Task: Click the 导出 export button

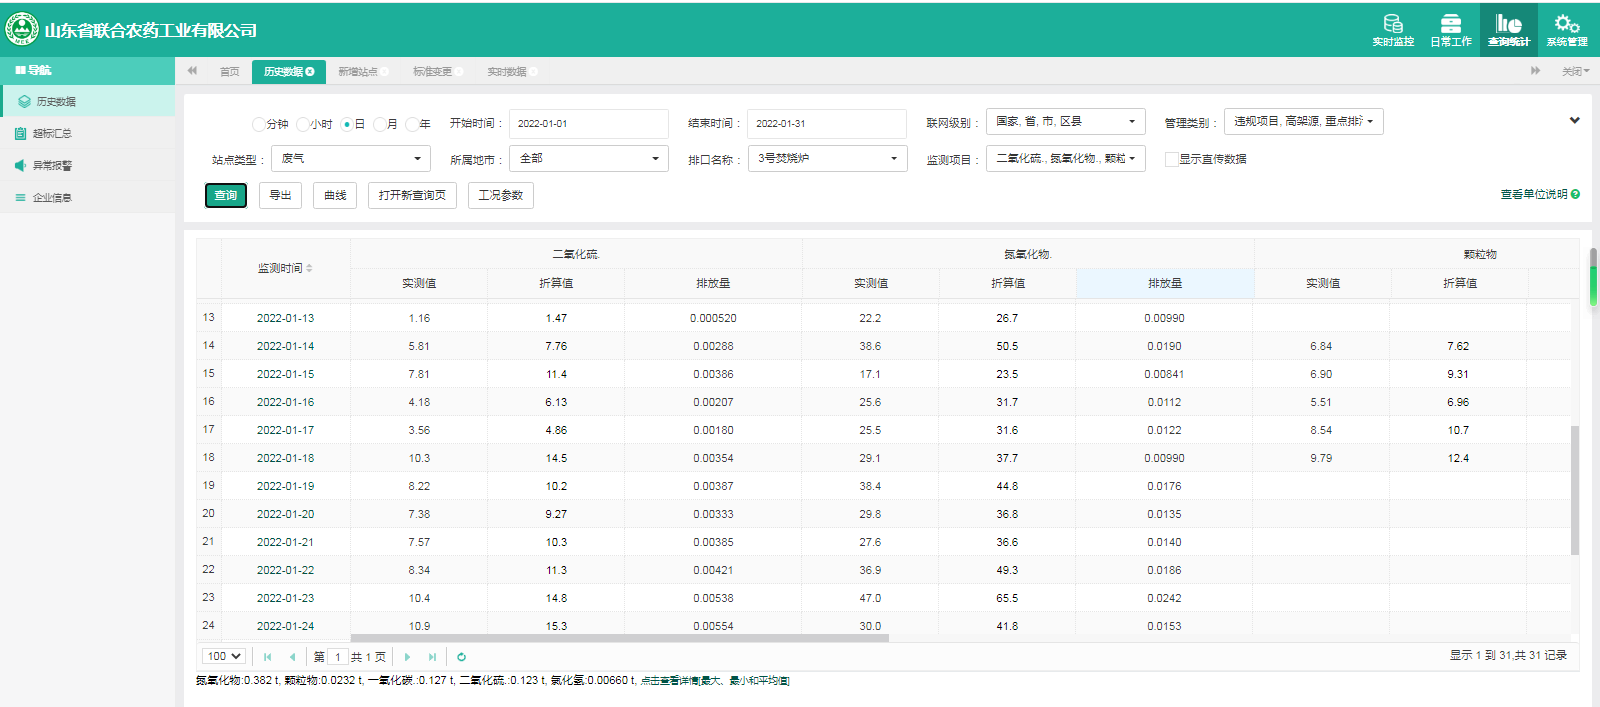Action: (280, 195)
